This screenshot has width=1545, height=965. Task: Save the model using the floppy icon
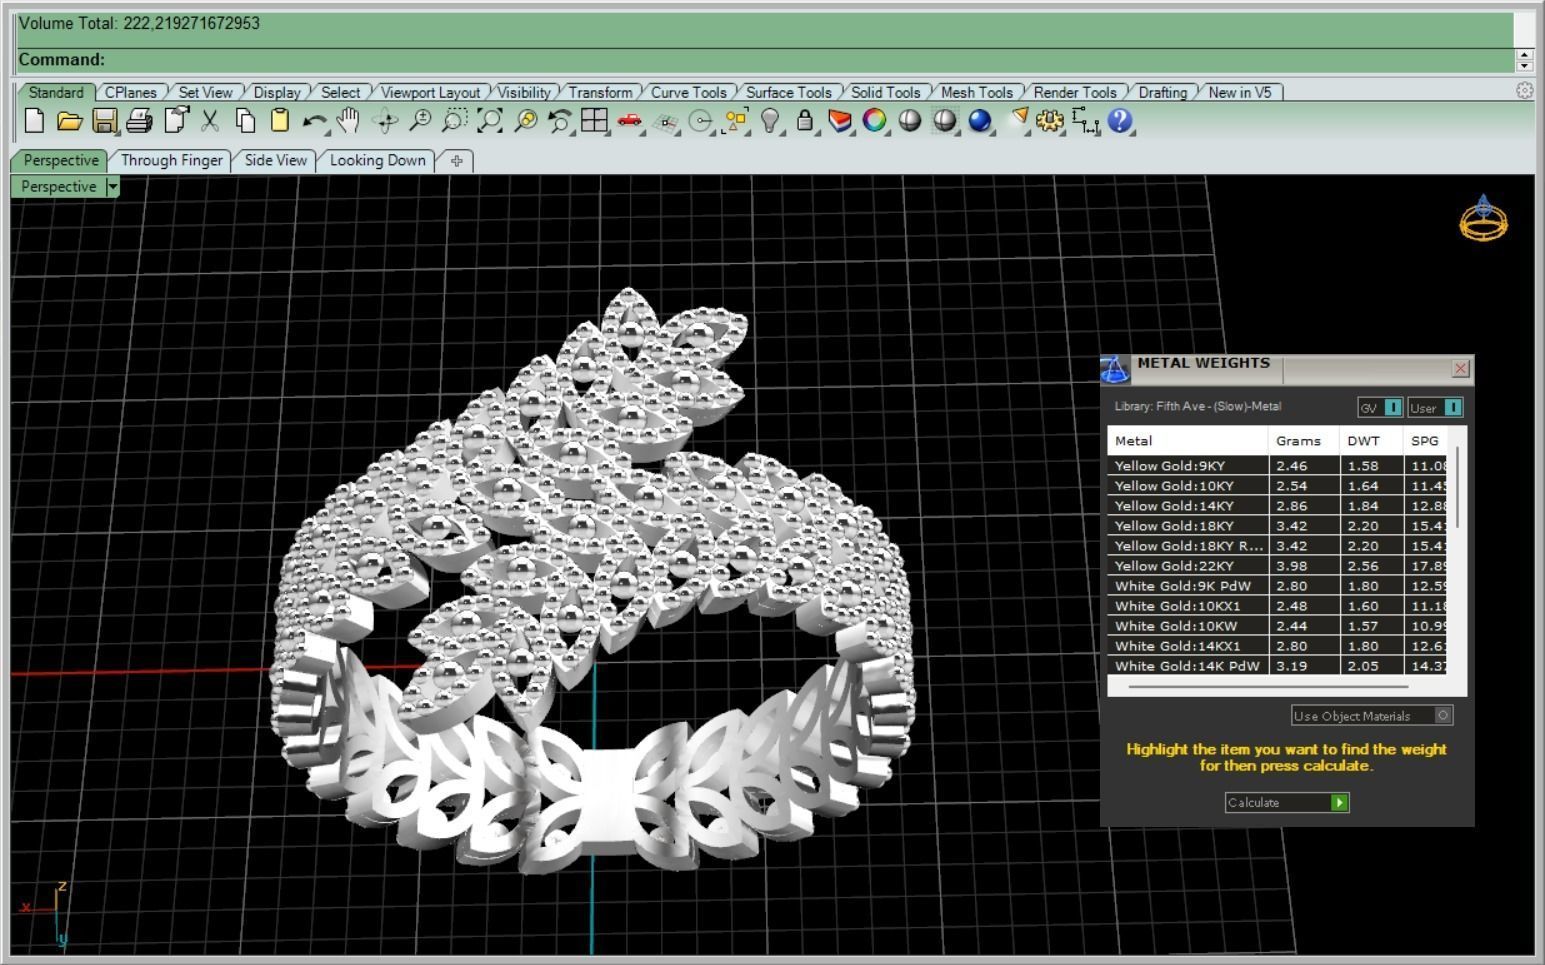click(x=105, y=121)
